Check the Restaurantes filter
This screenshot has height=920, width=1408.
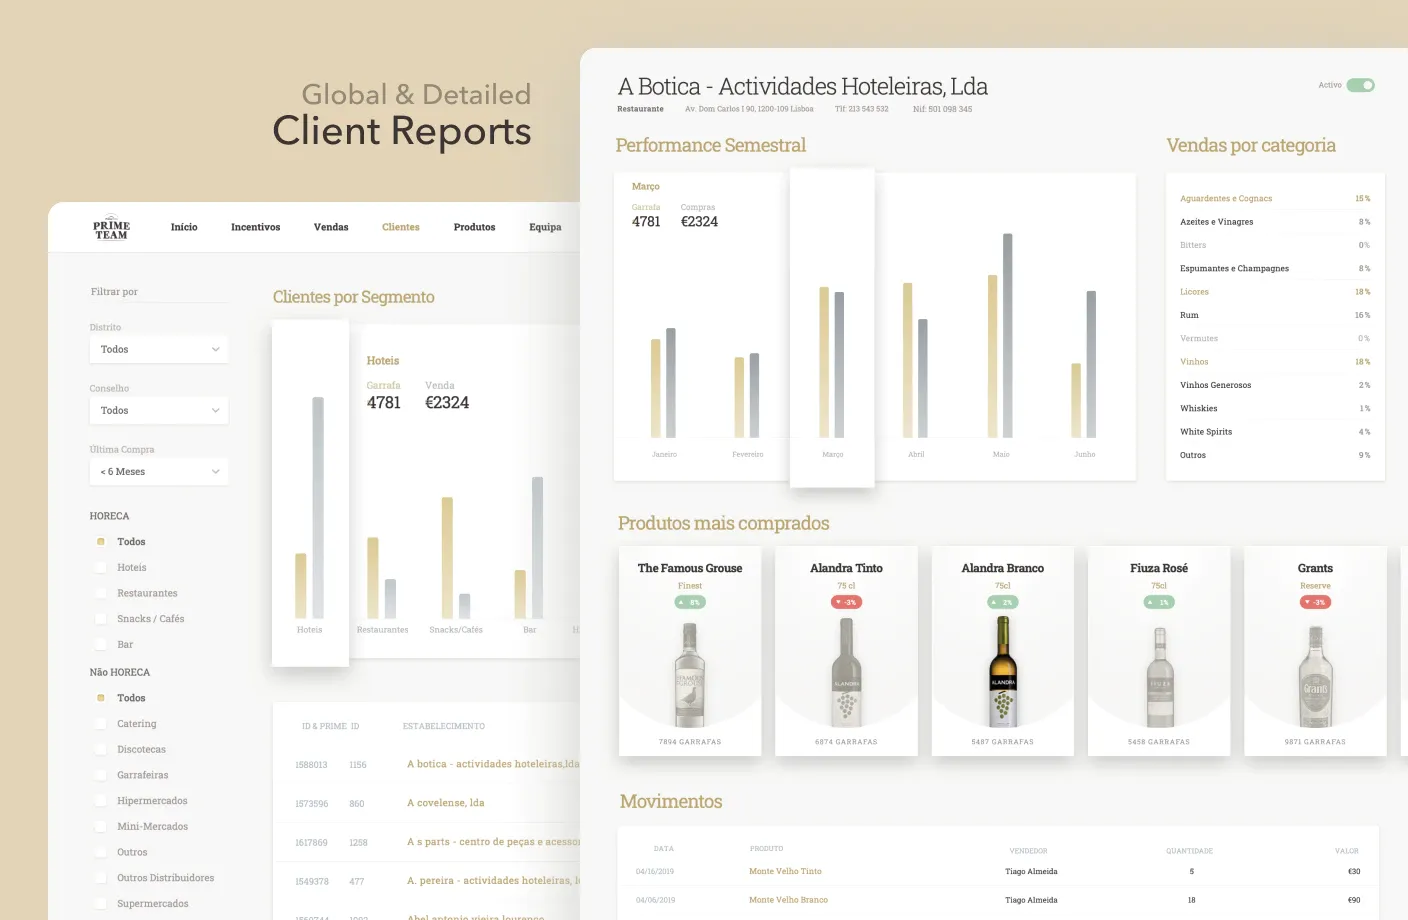coord(101,593)
